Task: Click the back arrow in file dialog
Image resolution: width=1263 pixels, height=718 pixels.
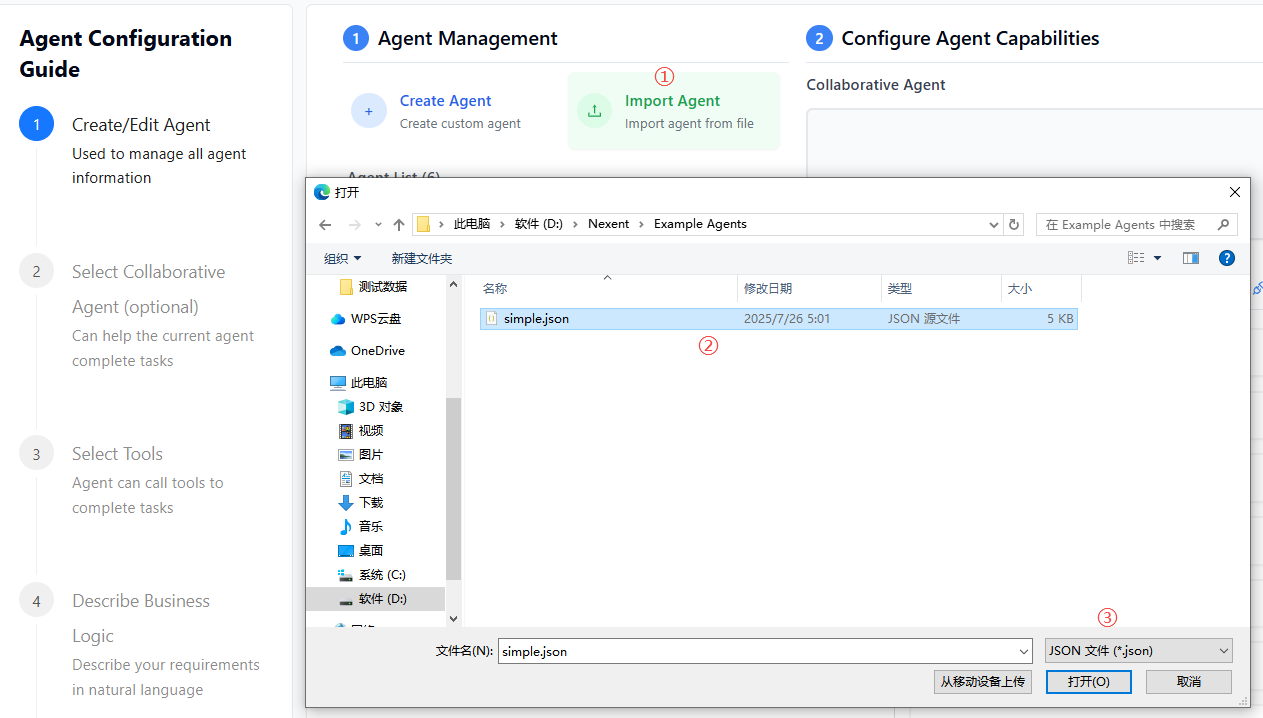Action: (325, 225)
